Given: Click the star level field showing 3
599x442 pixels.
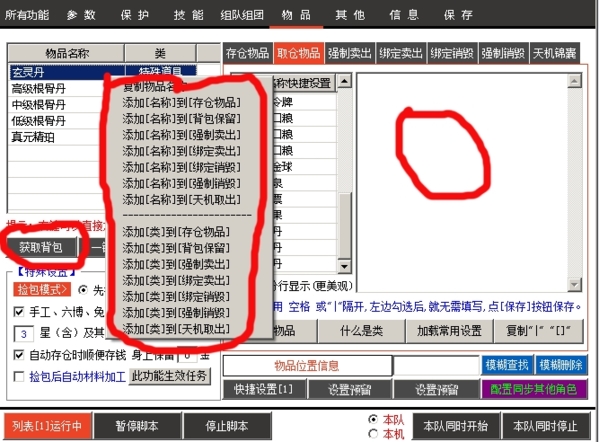Looking at the screenshot, I should 24,334.
